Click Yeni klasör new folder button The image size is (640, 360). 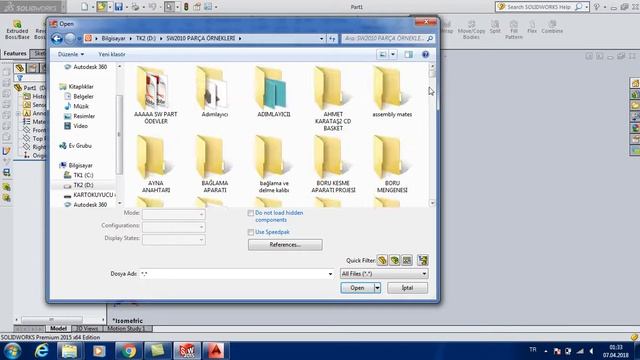pyautogui.click(x=111, y=54)
